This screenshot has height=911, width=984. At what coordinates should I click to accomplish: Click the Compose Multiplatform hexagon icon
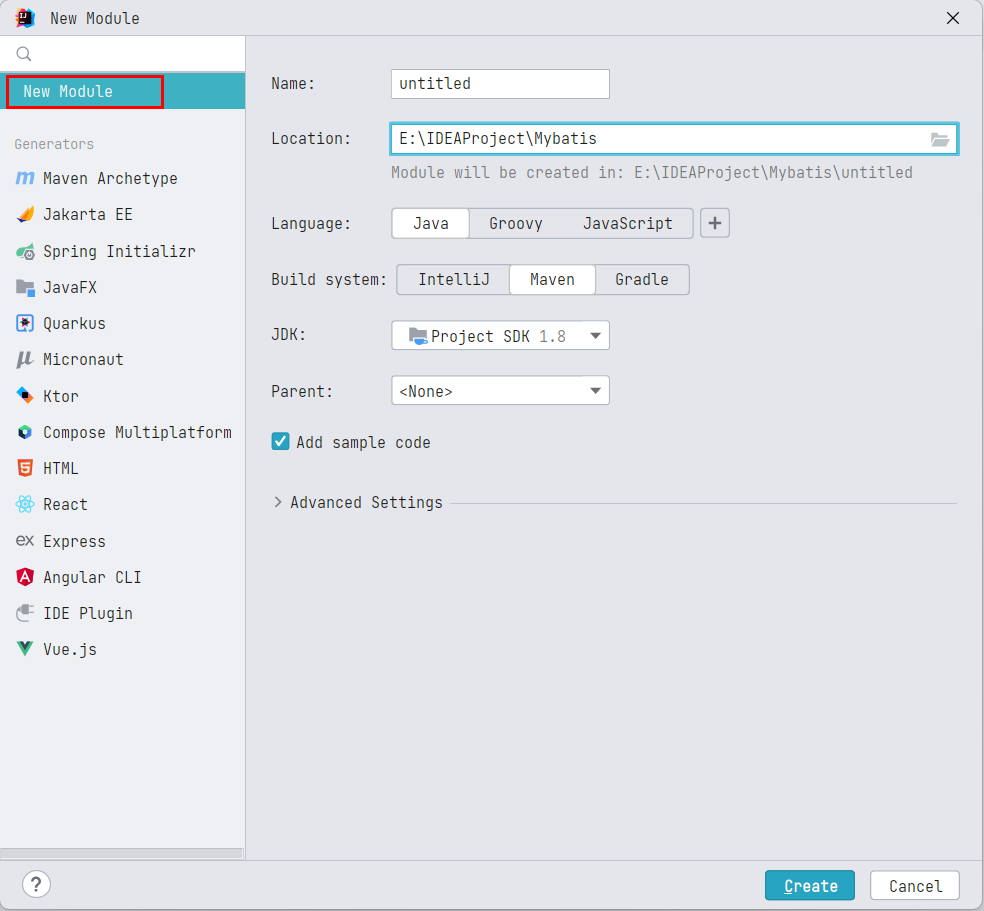click(x=25, y=432)
